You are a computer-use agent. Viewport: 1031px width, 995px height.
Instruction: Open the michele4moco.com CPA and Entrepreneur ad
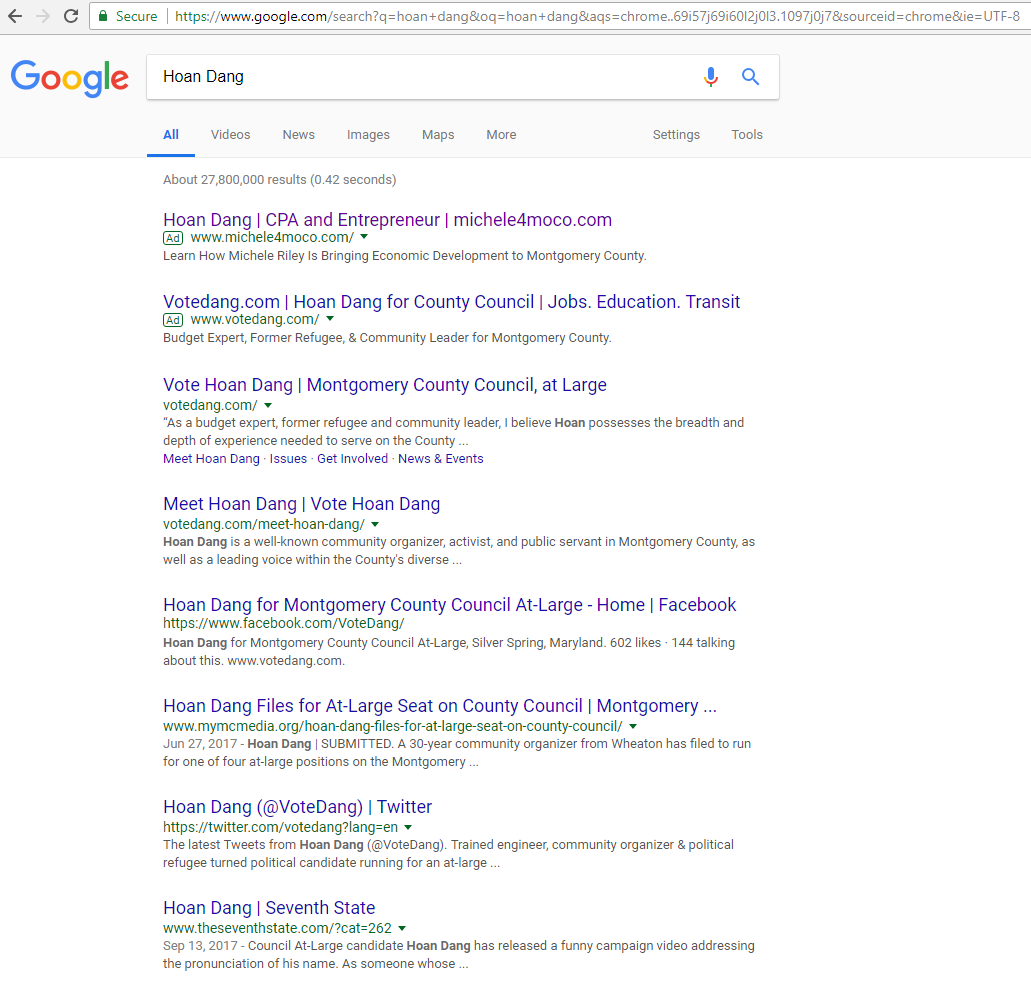(x=387, y=220)
